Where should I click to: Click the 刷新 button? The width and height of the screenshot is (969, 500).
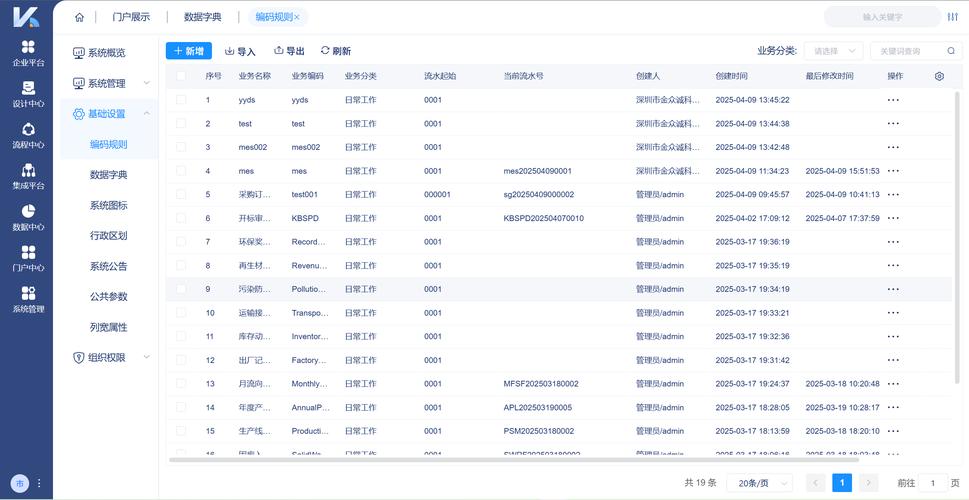click(336, 51)
